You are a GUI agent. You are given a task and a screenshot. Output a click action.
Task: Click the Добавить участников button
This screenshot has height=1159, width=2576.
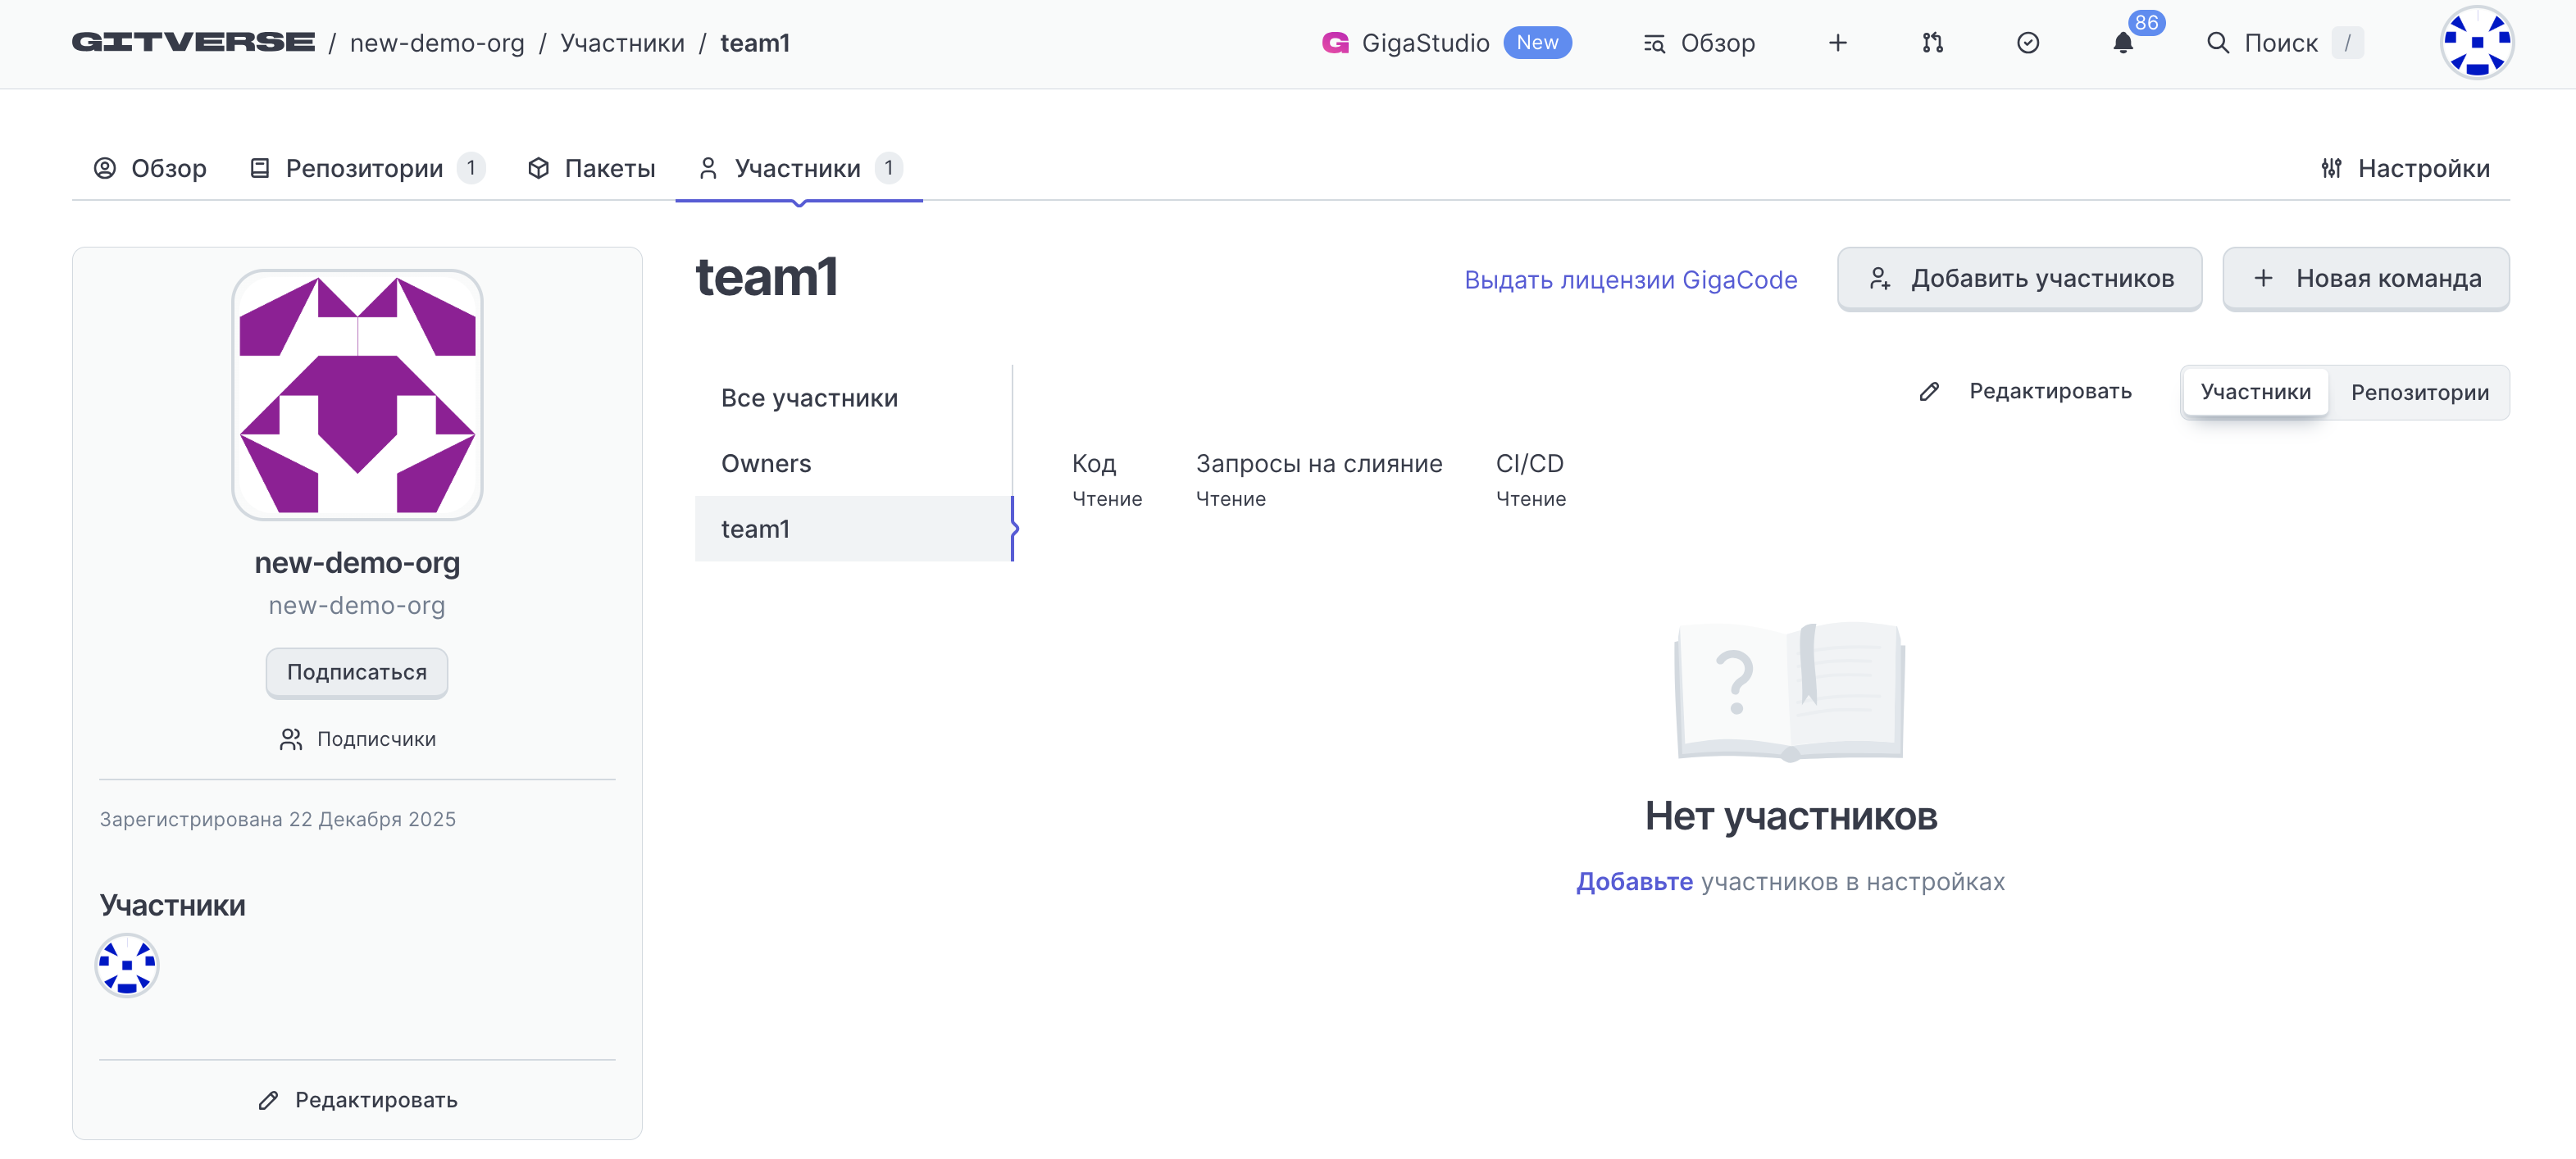click(2019, 279)
